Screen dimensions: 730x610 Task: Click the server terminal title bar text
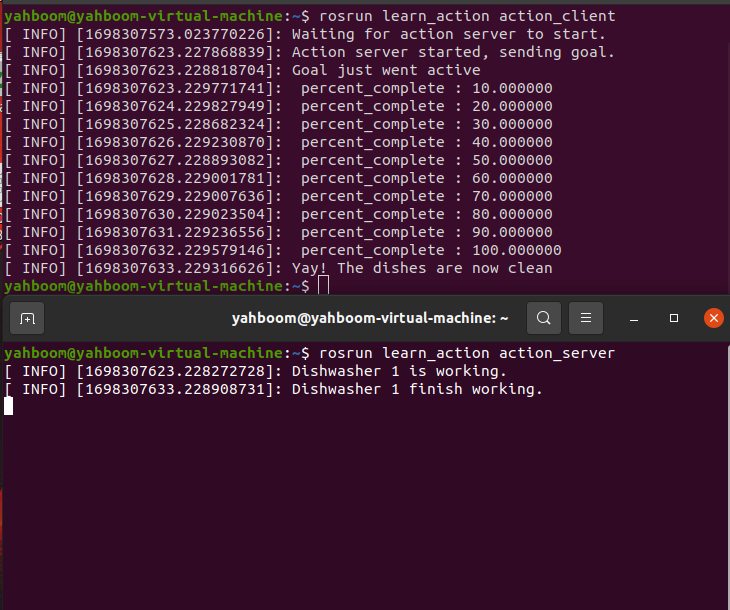pos(370,318)
